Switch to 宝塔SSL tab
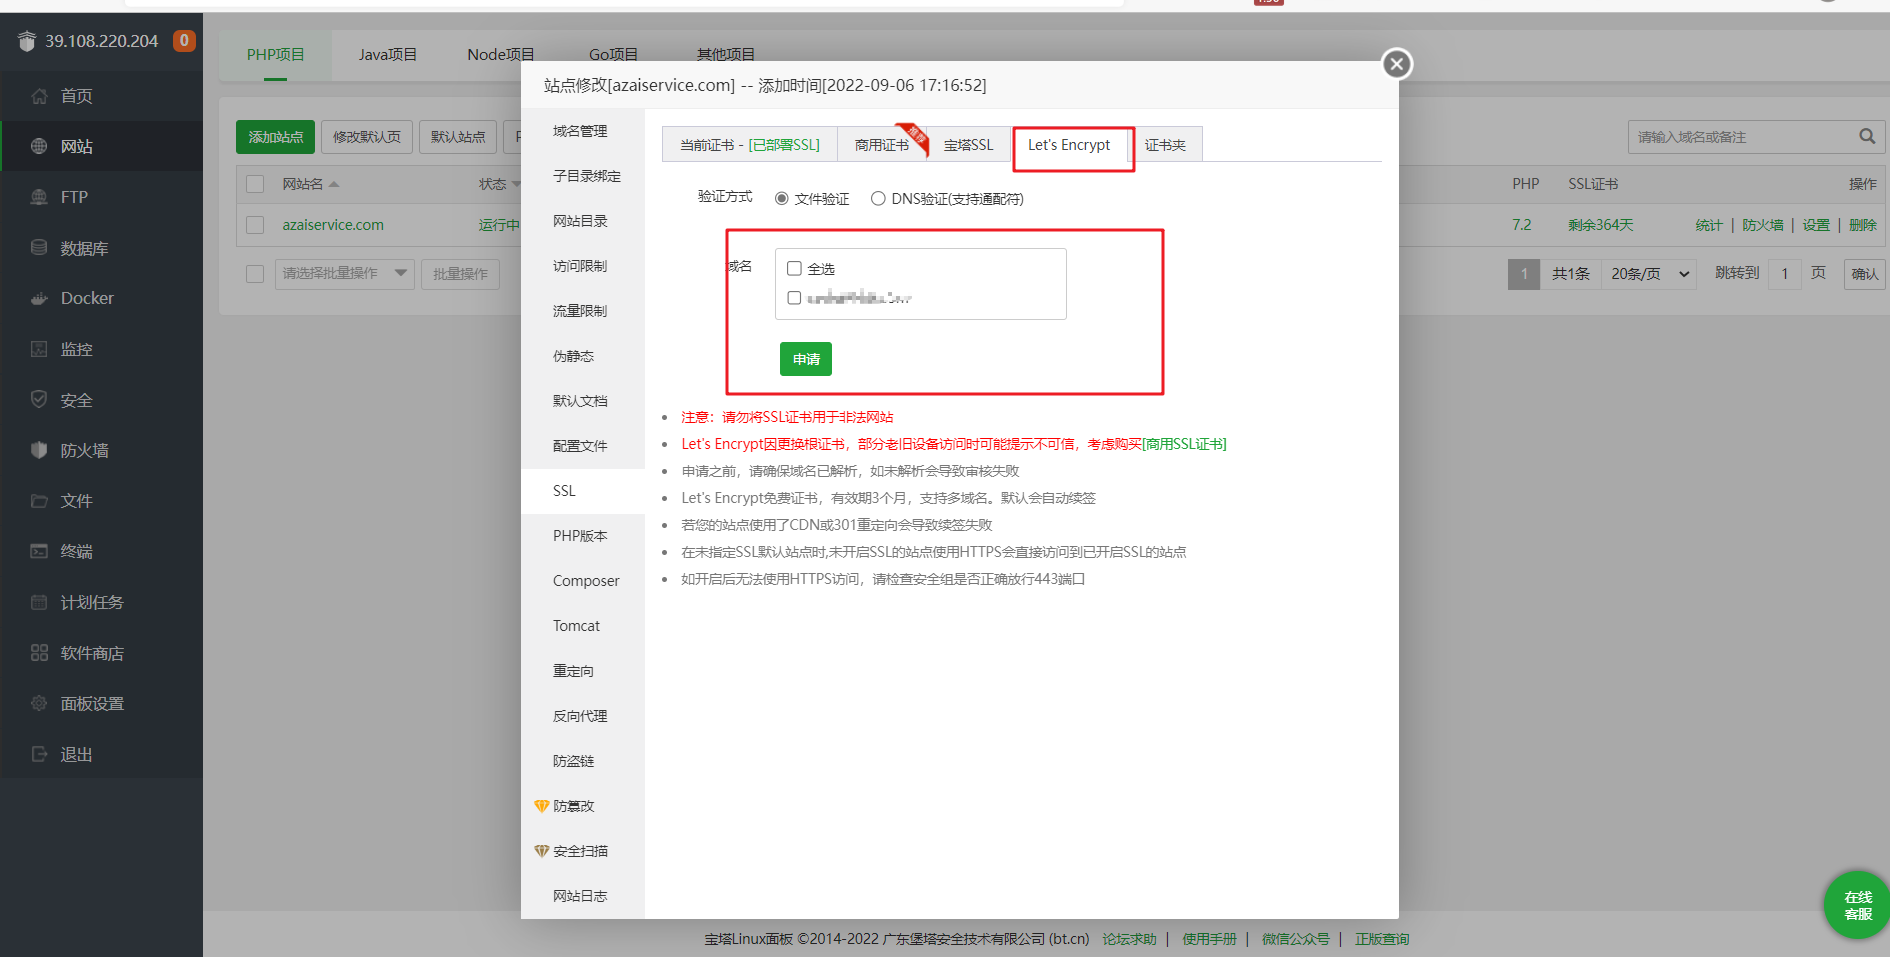Image resolution: width=1890 pixels, height=957 pixels. click(x=968, y=145)
